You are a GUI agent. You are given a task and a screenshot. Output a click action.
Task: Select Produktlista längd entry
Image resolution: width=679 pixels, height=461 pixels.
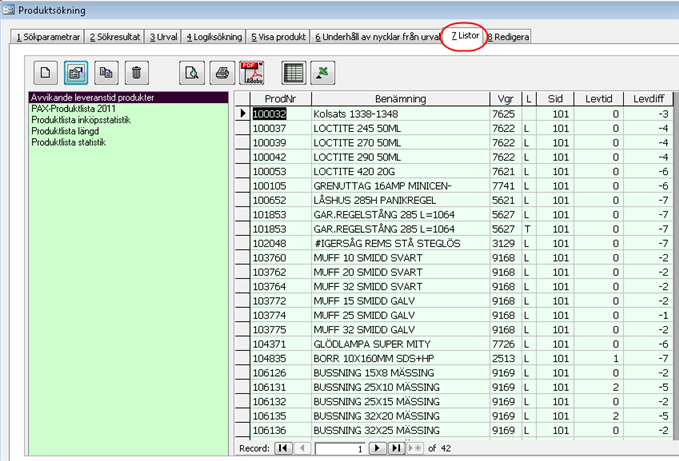72,131
